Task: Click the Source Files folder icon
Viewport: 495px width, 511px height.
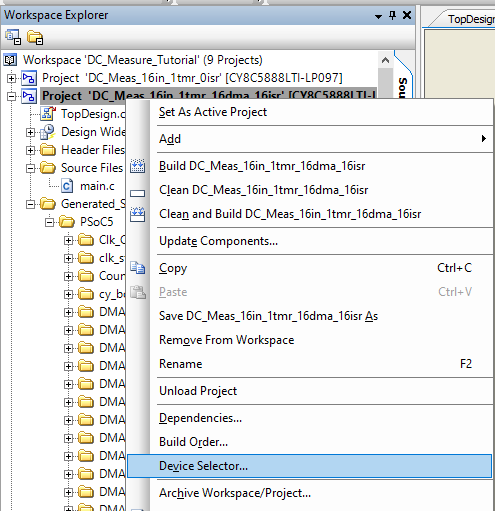Action: (48, 168)
